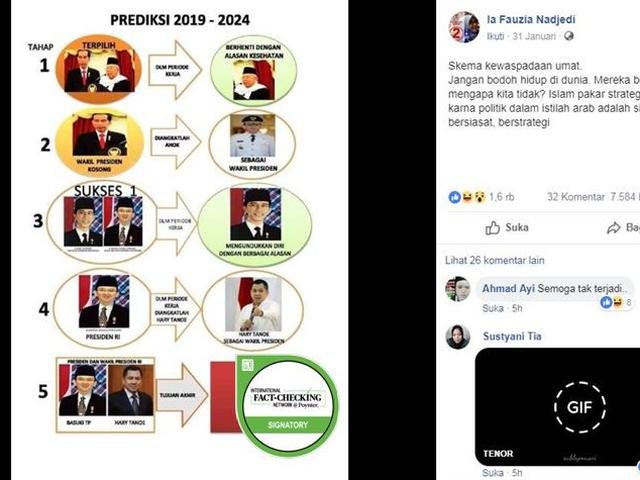Click Ahmad Ayi's name in the comments

[508, 289]
